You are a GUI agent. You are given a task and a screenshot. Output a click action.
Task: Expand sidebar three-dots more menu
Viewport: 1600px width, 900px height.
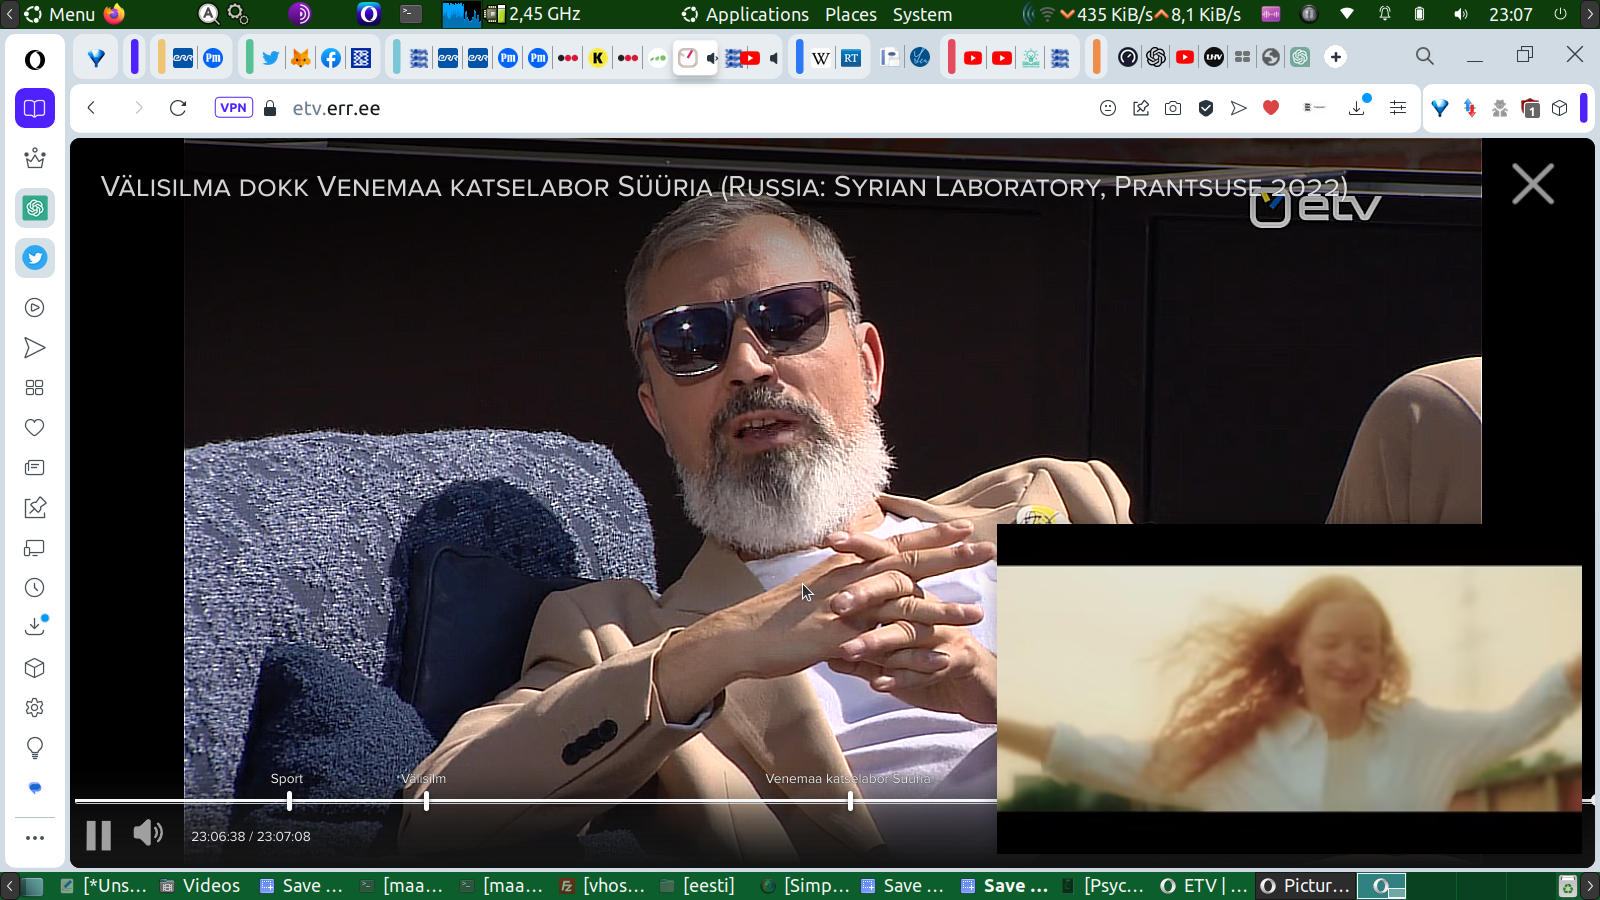35,838
